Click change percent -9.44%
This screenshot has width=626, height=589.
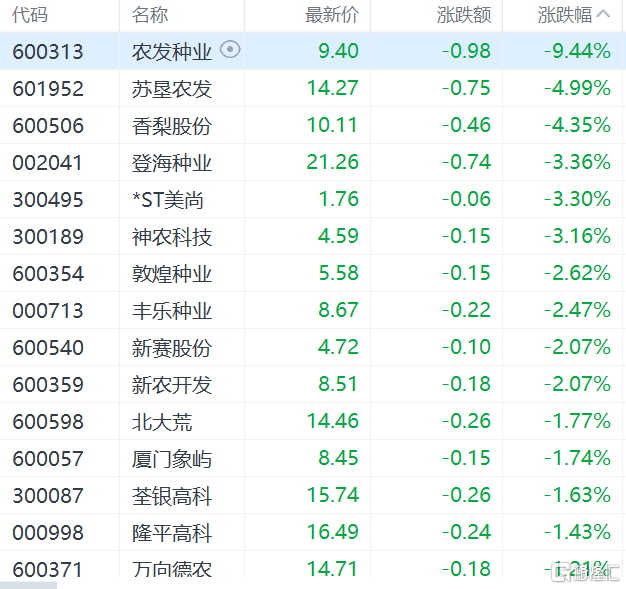(x=578, y=51)
